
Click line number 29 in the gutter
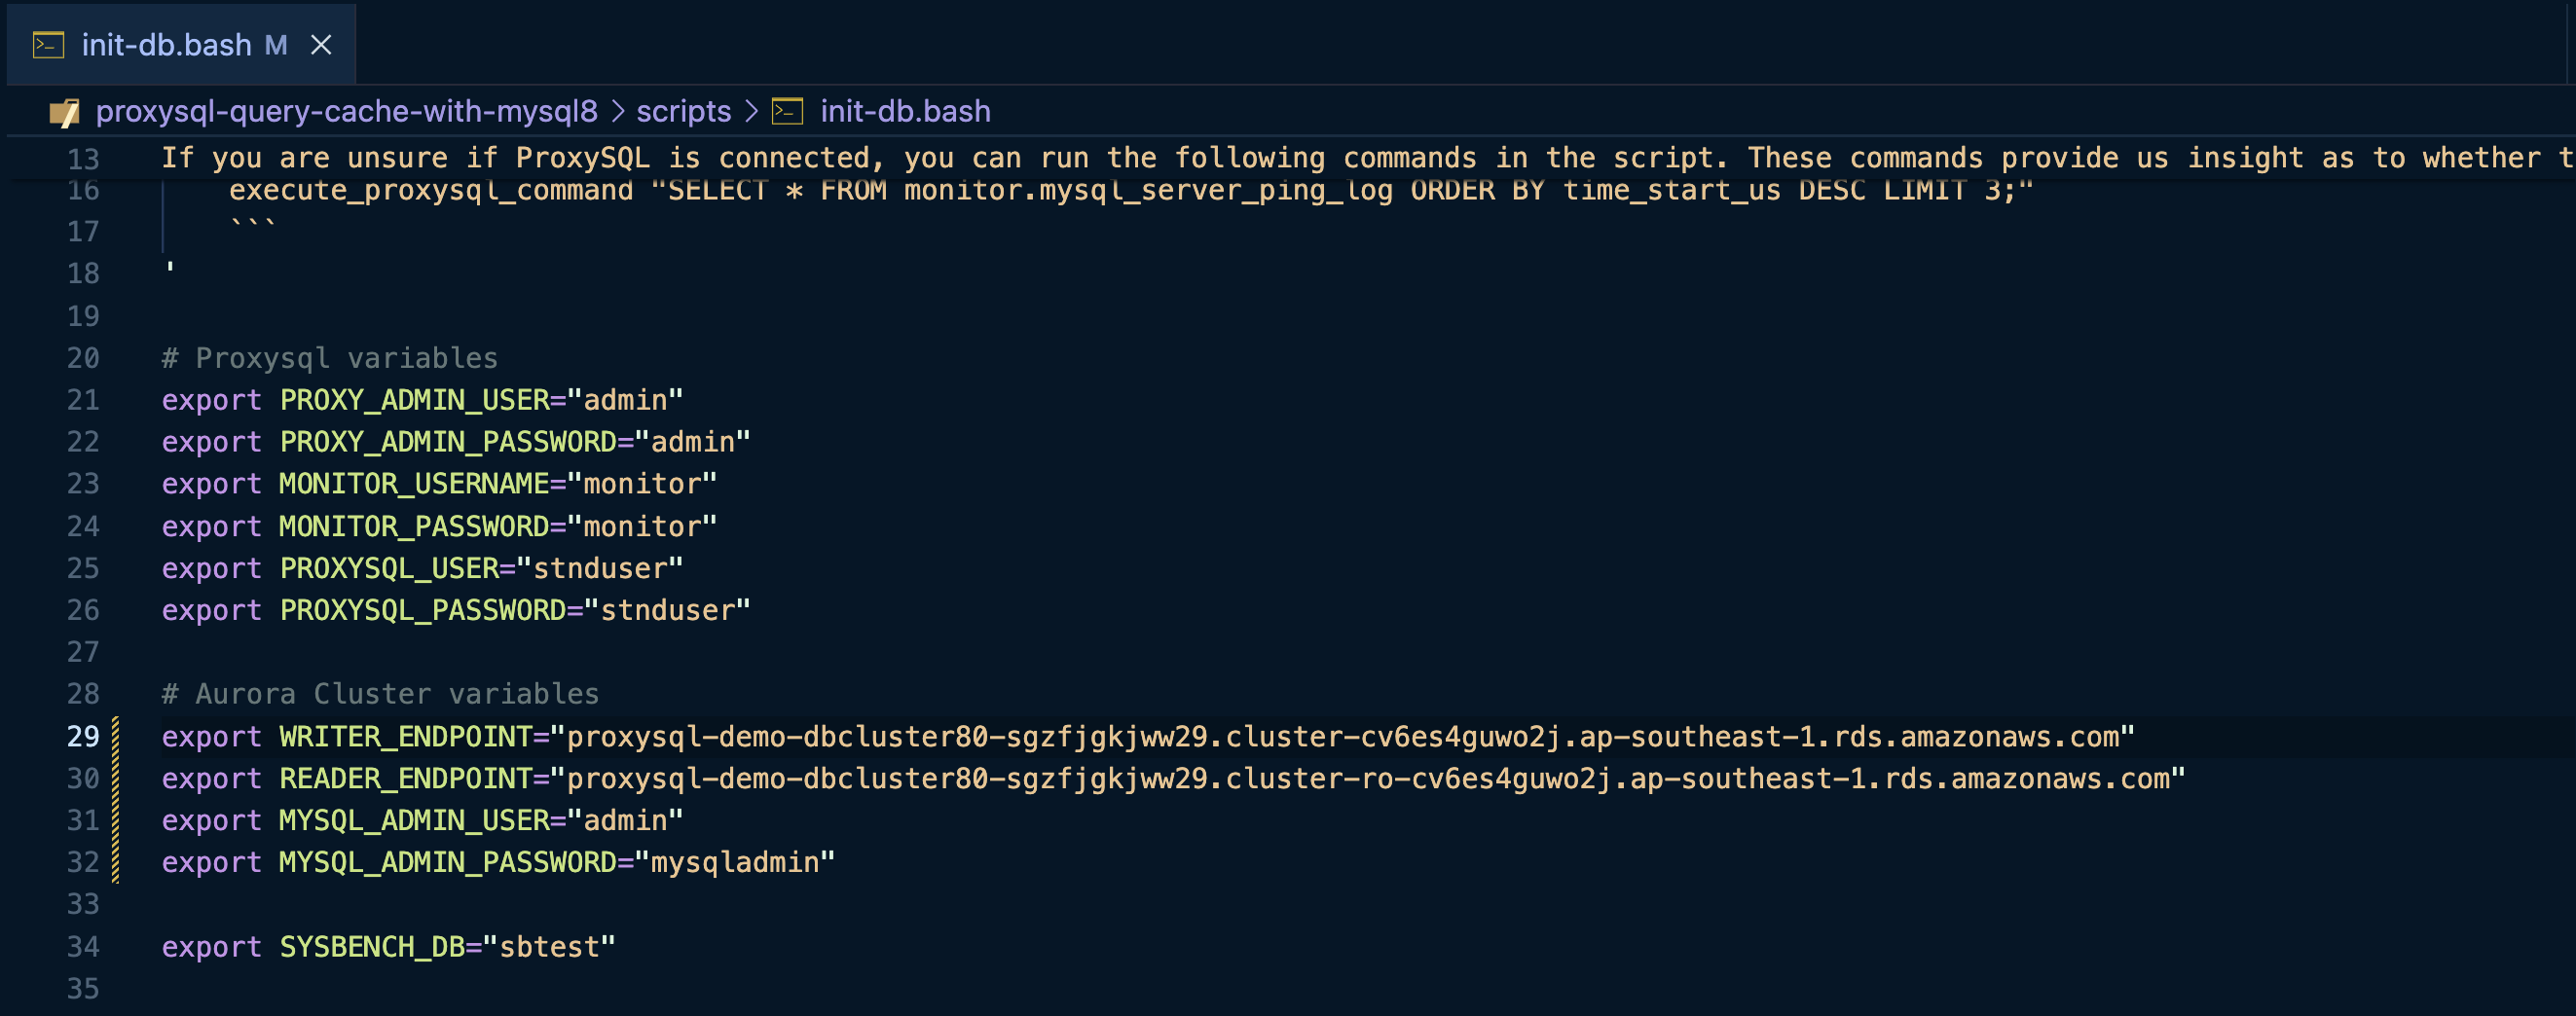click(83, 736)
